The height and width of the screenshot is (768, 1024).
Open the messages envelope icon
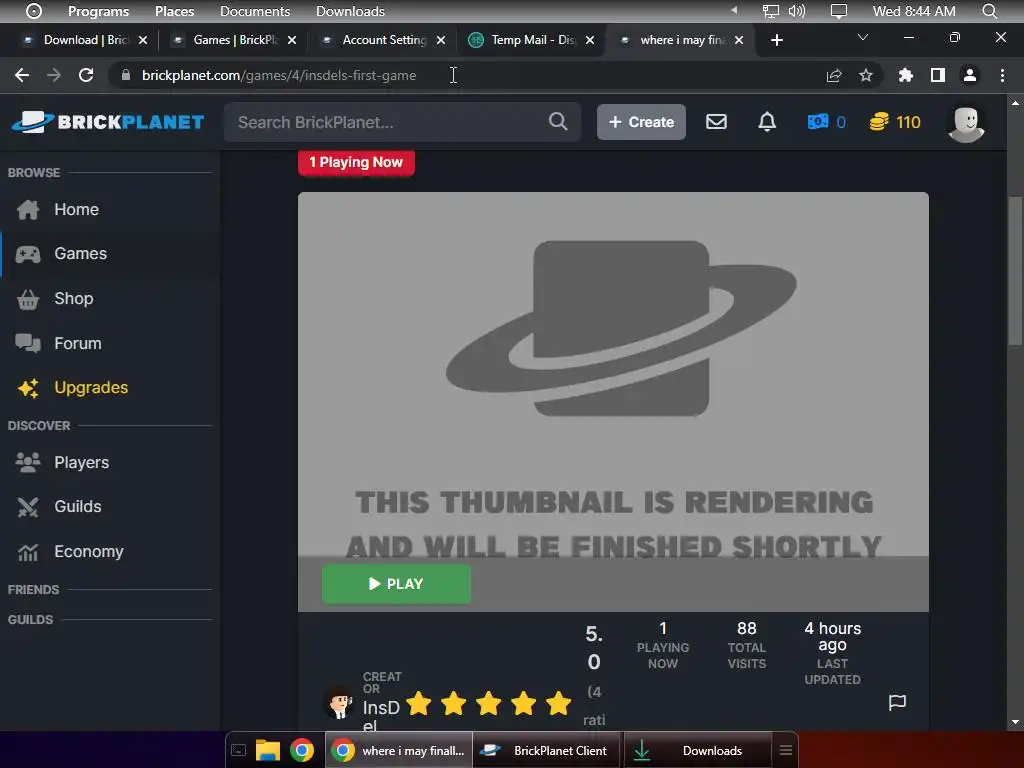click(x=716, y=121)
